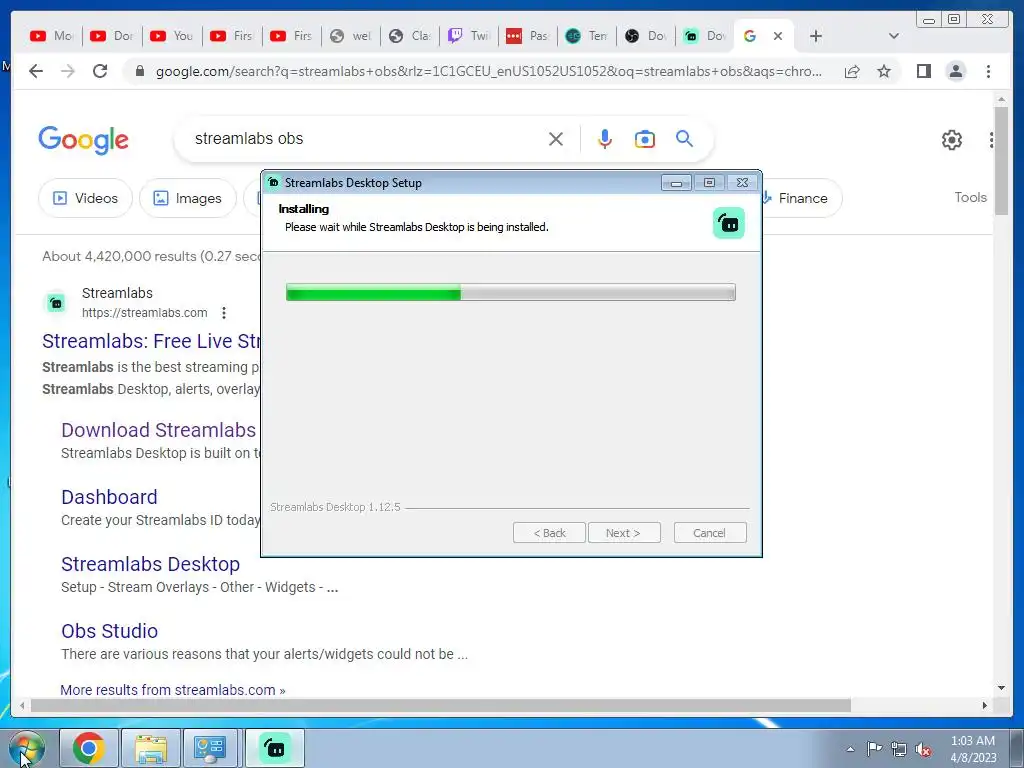Image resolution: width=1024 pixels, height=768 pixels.
Task: Reload the Google search page
Action: (x=100, y=71)
